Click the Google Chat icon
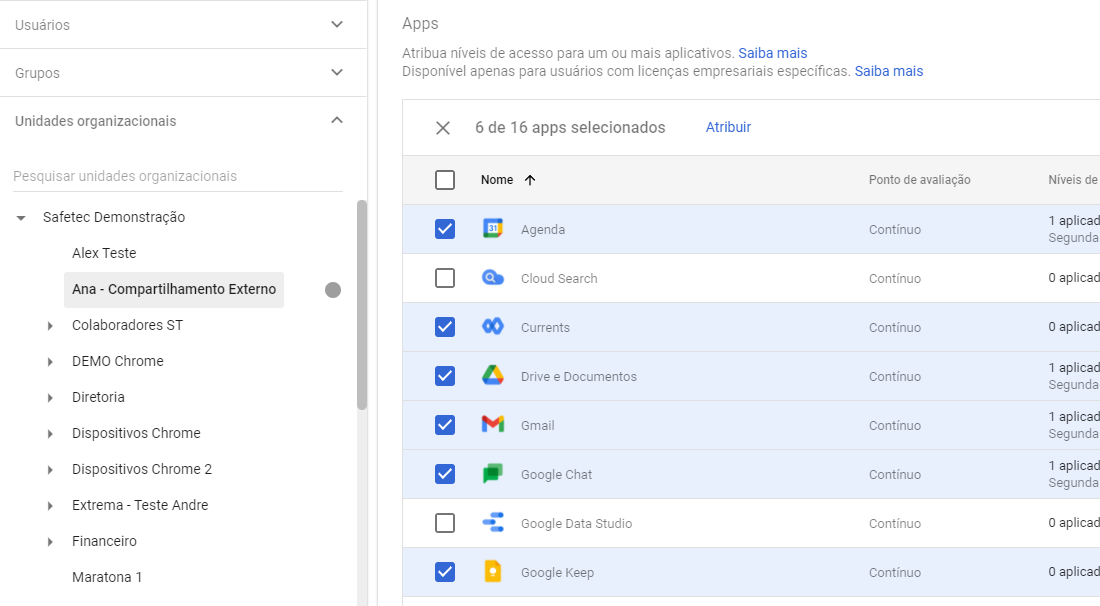This screenshot has width=1100, height=606. coord(493,474)
